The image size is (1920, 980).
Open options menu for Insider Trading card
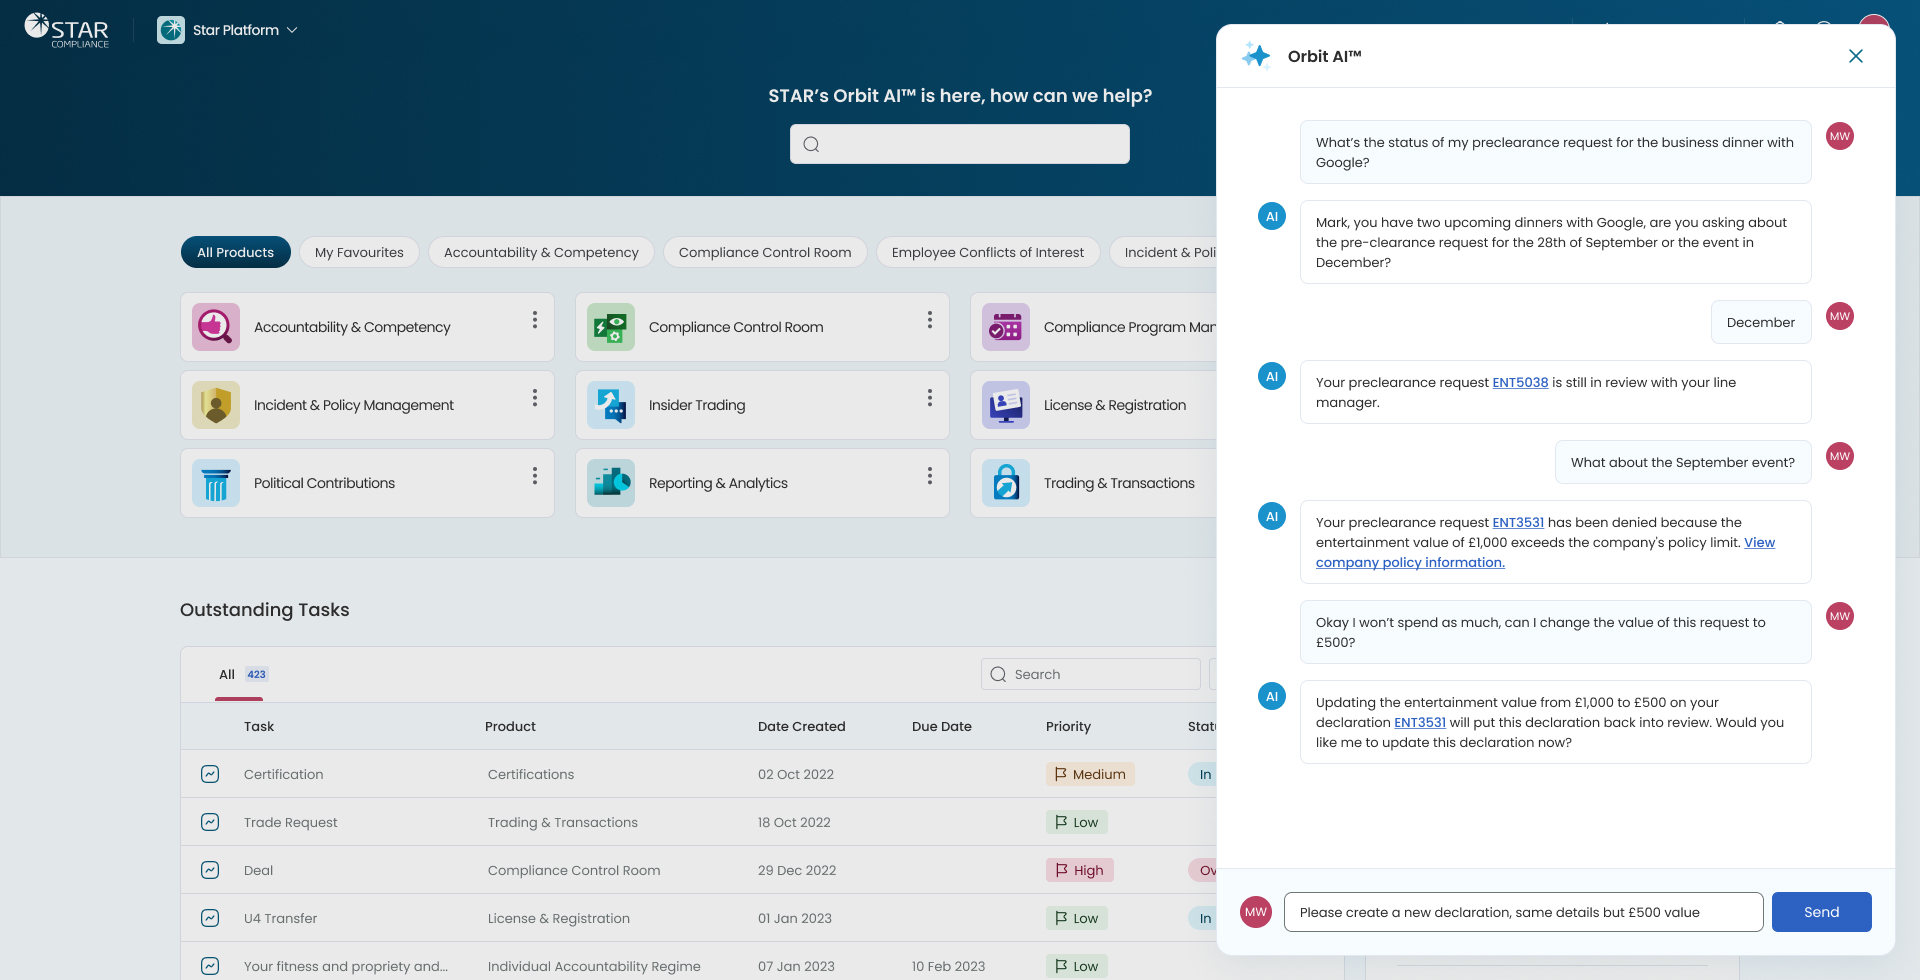(930, 398)
